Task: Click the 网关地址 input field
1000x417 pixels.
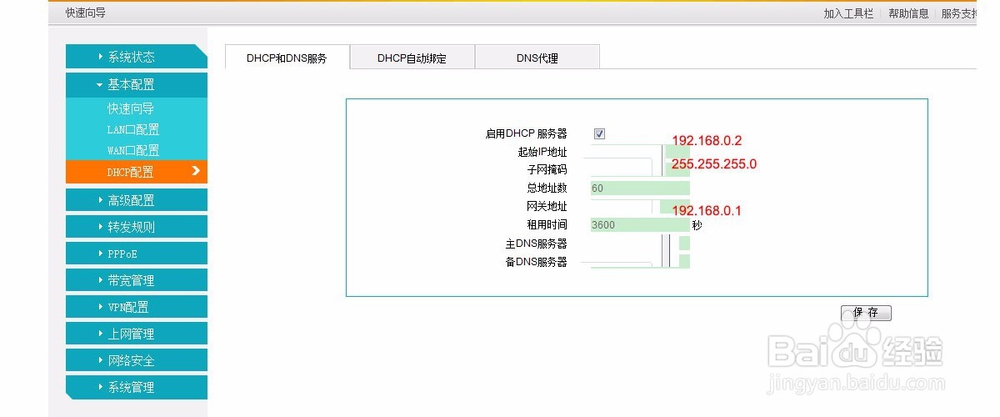Action: point(640,207)
